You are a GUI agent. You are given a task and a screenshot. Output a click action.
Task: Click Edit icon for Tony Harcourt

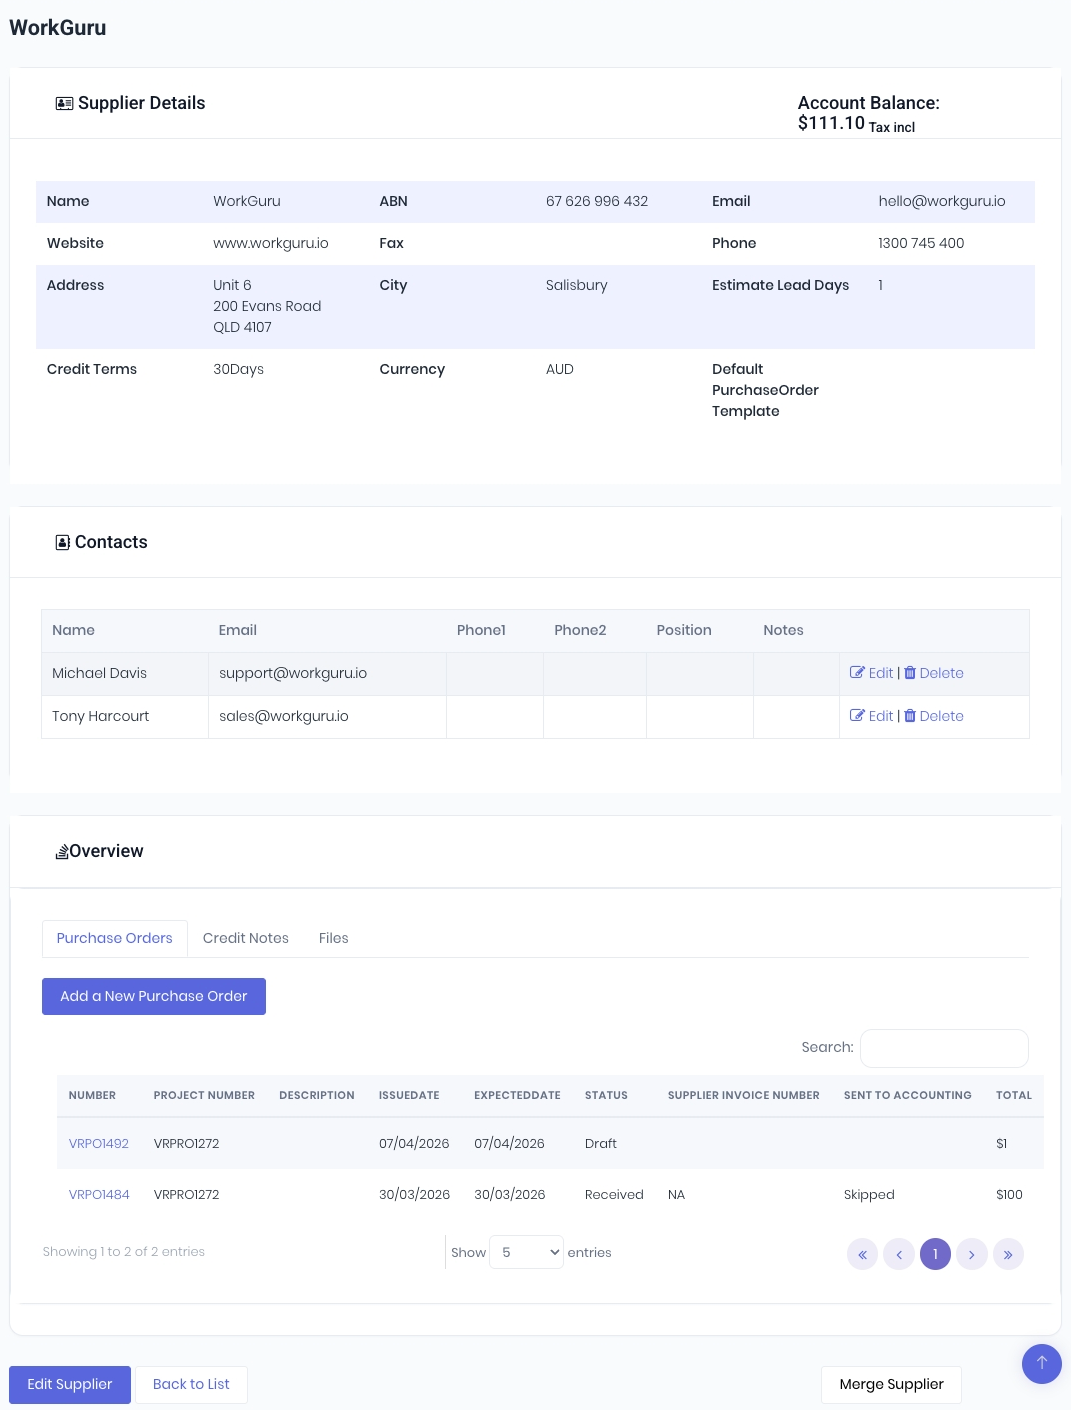pyautogui.click(x=857, y=716)
